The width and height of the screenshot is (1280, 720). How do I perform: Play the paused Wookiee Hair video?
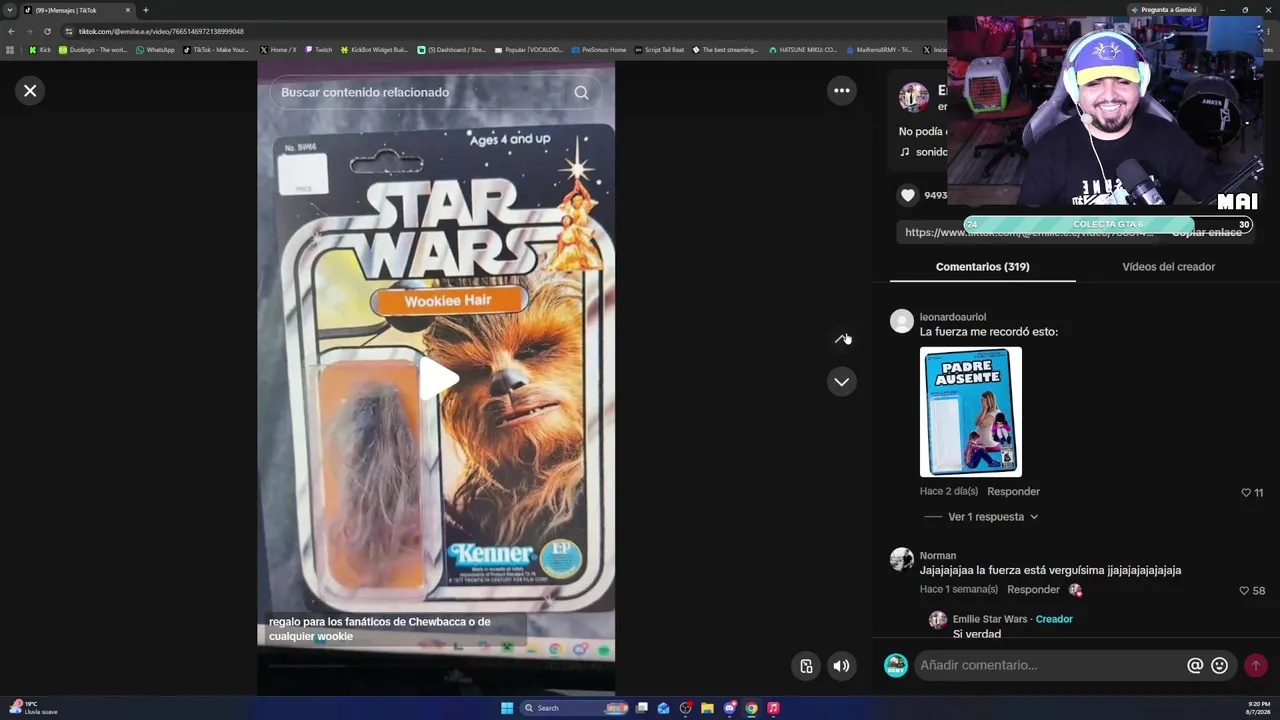[x=437, y=378]
